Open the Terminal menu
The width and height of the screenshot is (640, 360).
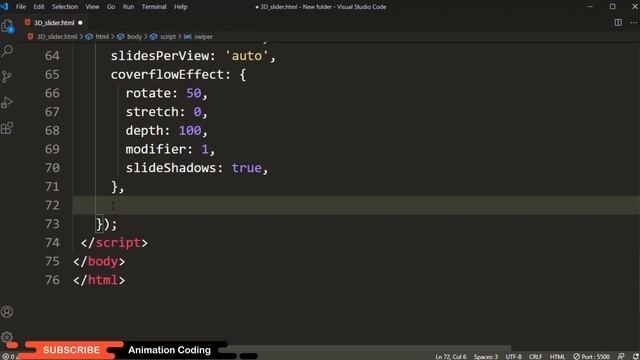[x=154, y=7]
